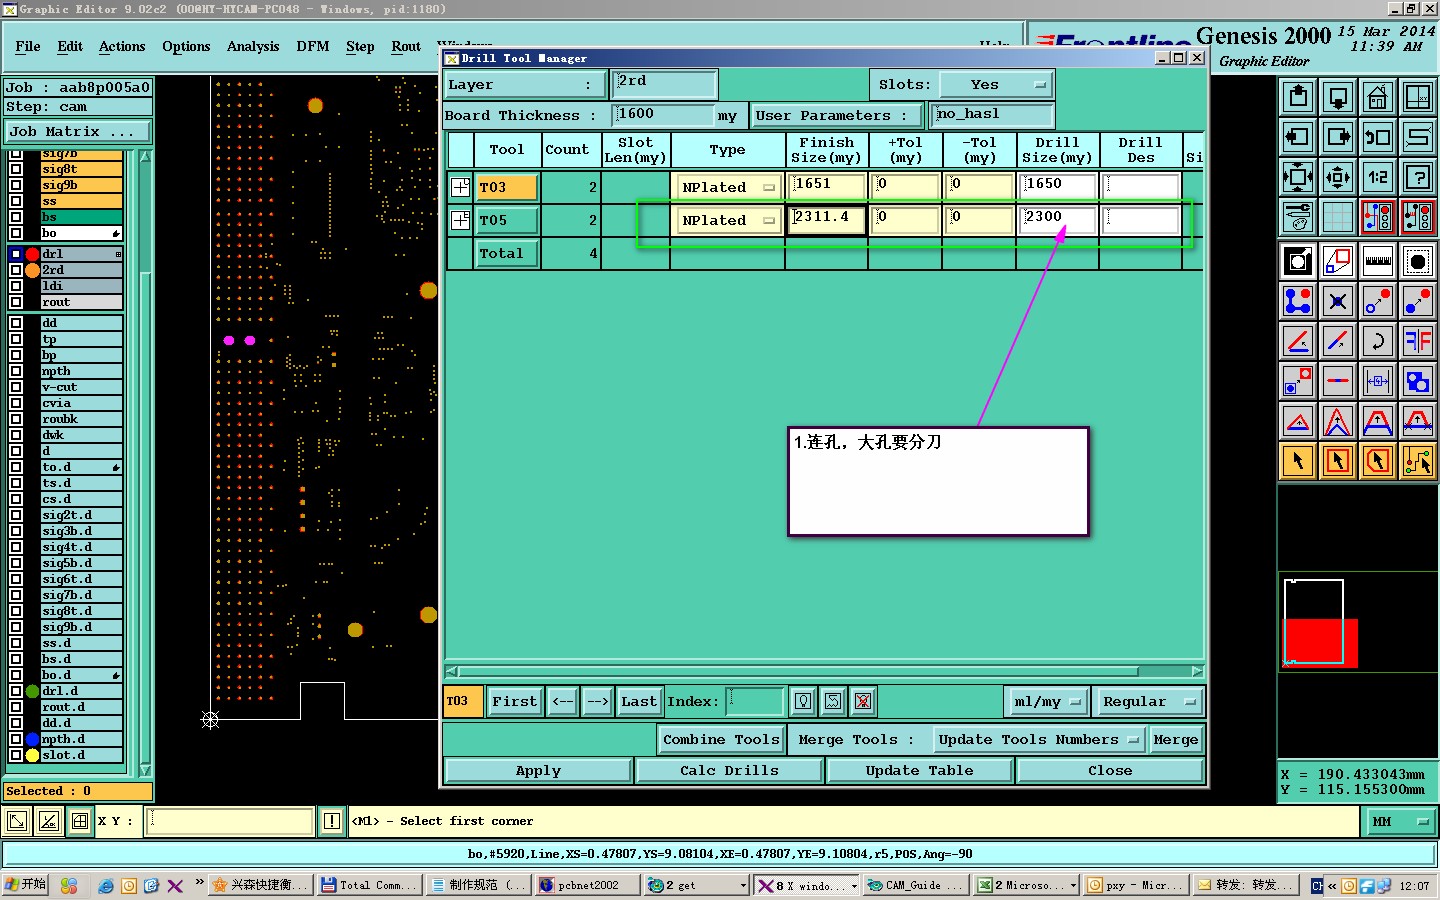Click the 1:2 zoom ratio icon

(x=1378, y=177)
